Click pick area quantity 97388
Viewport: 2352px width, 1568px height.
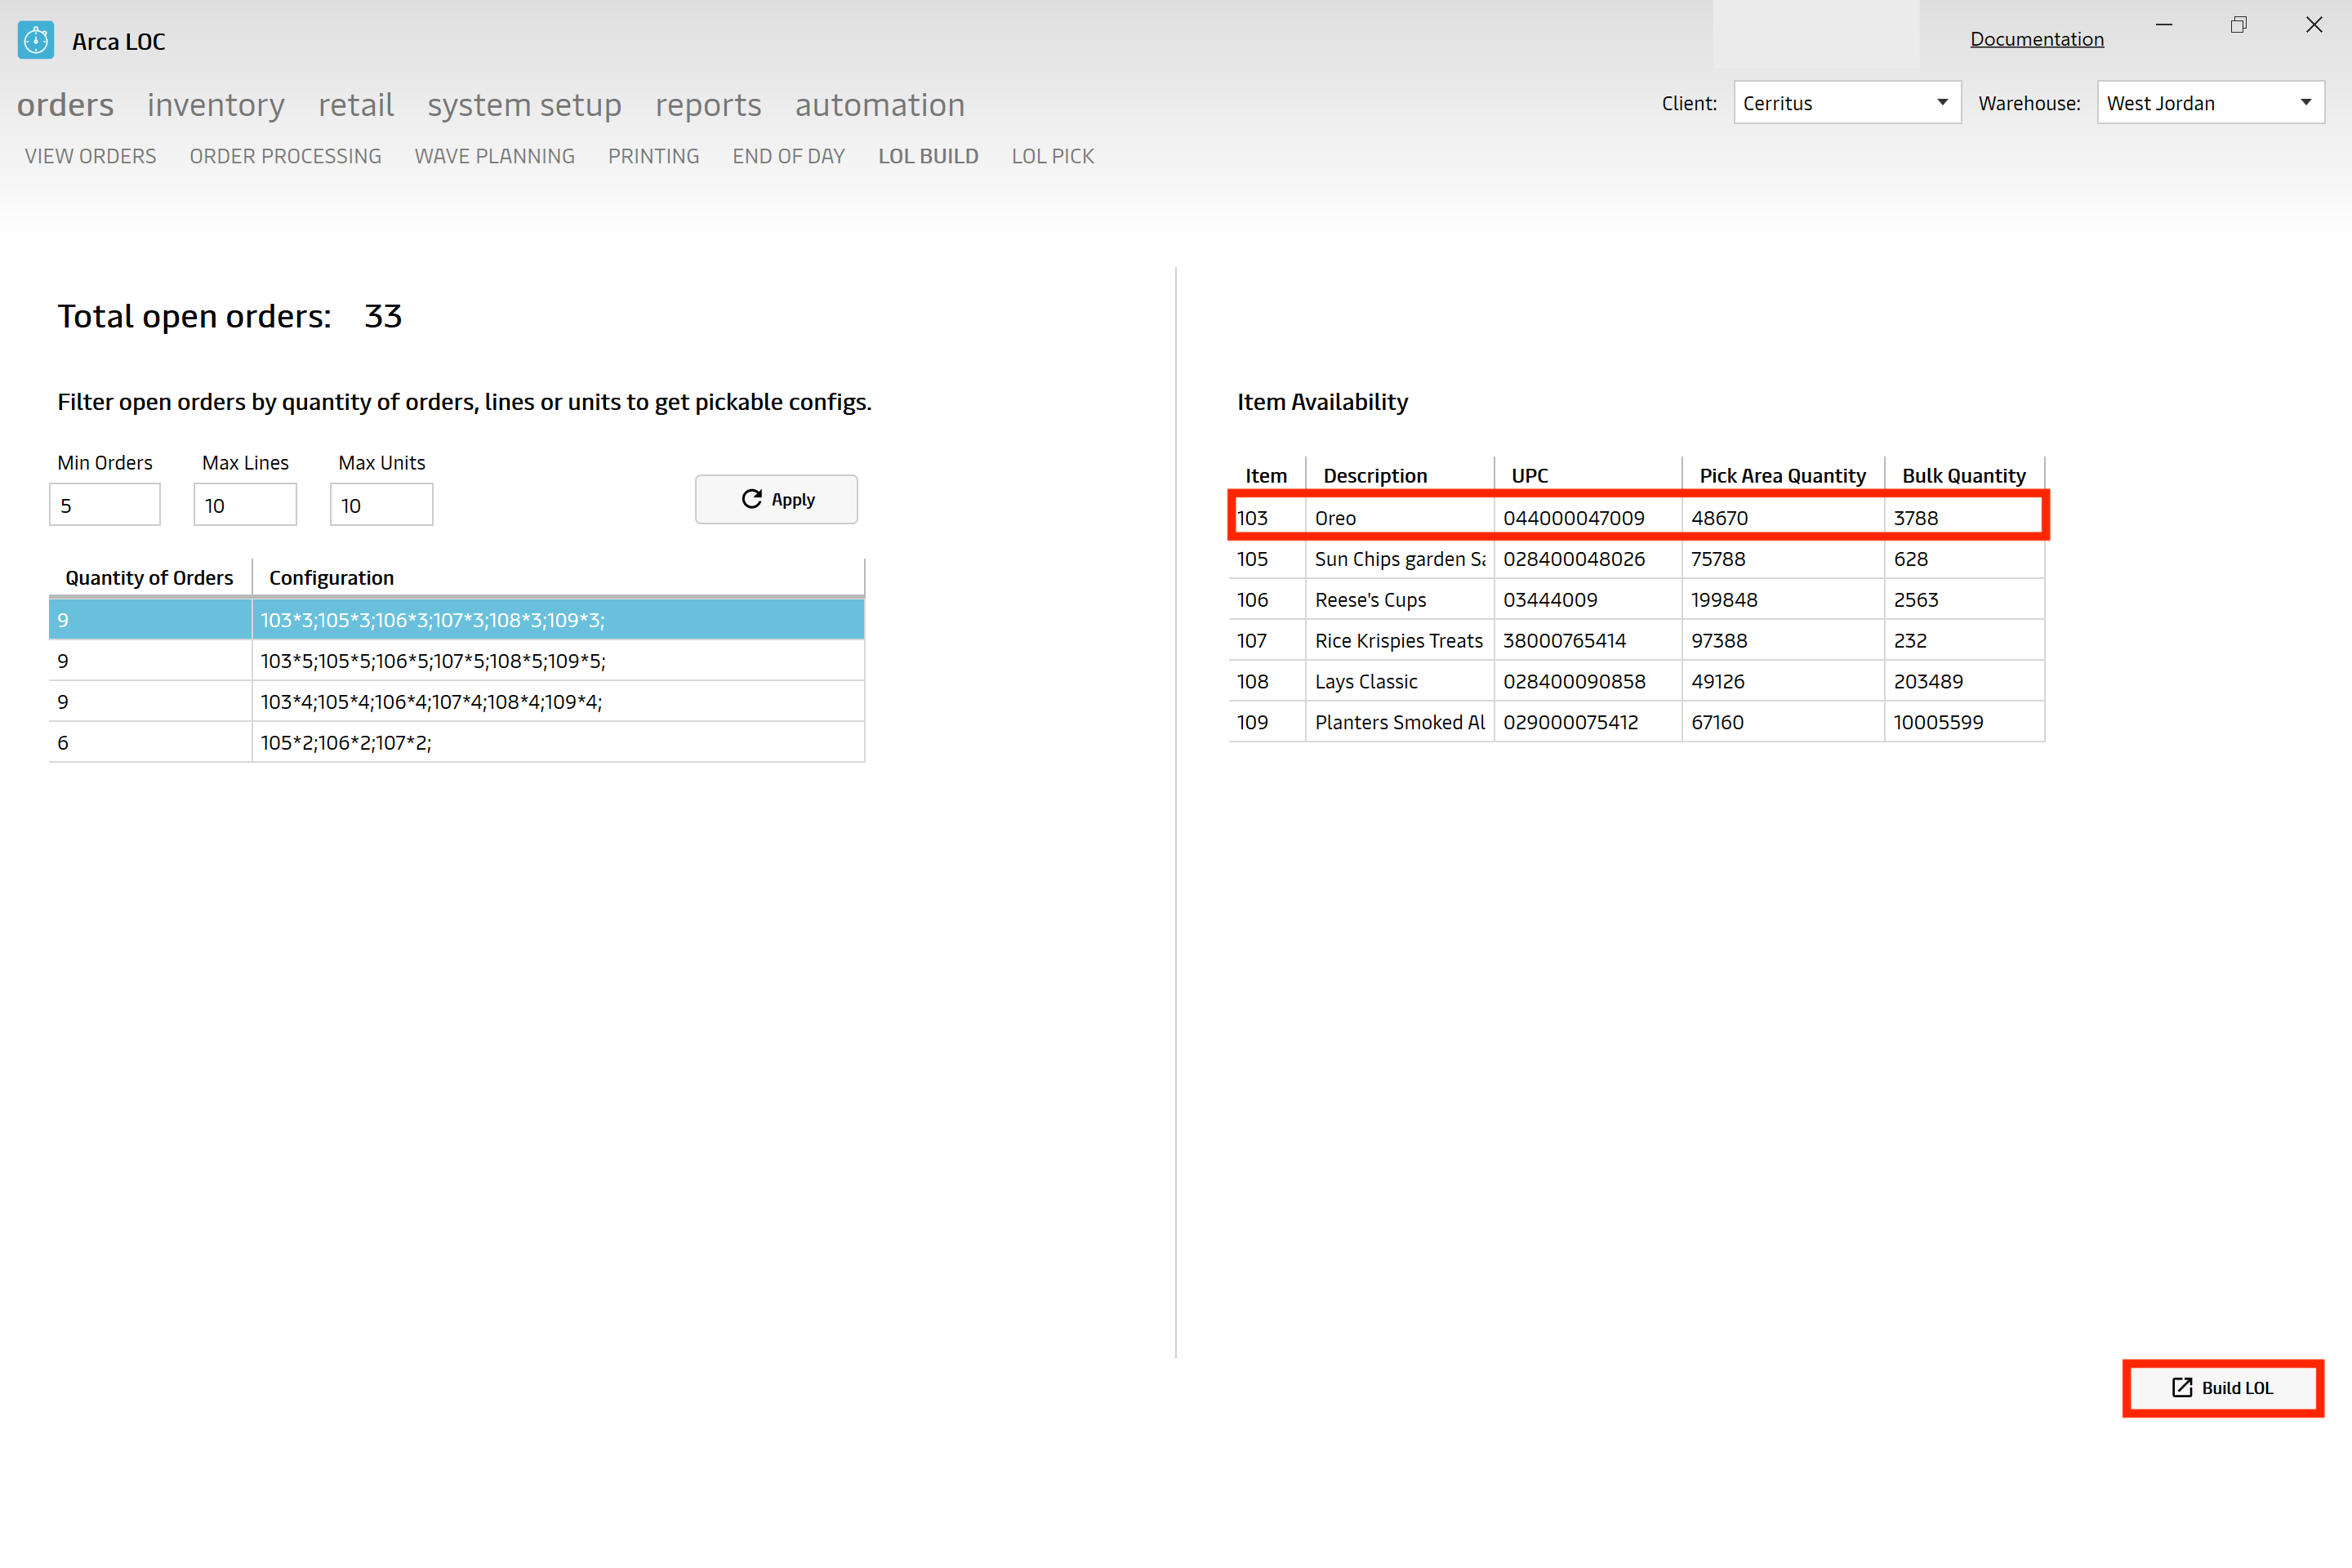[1783, 640]
